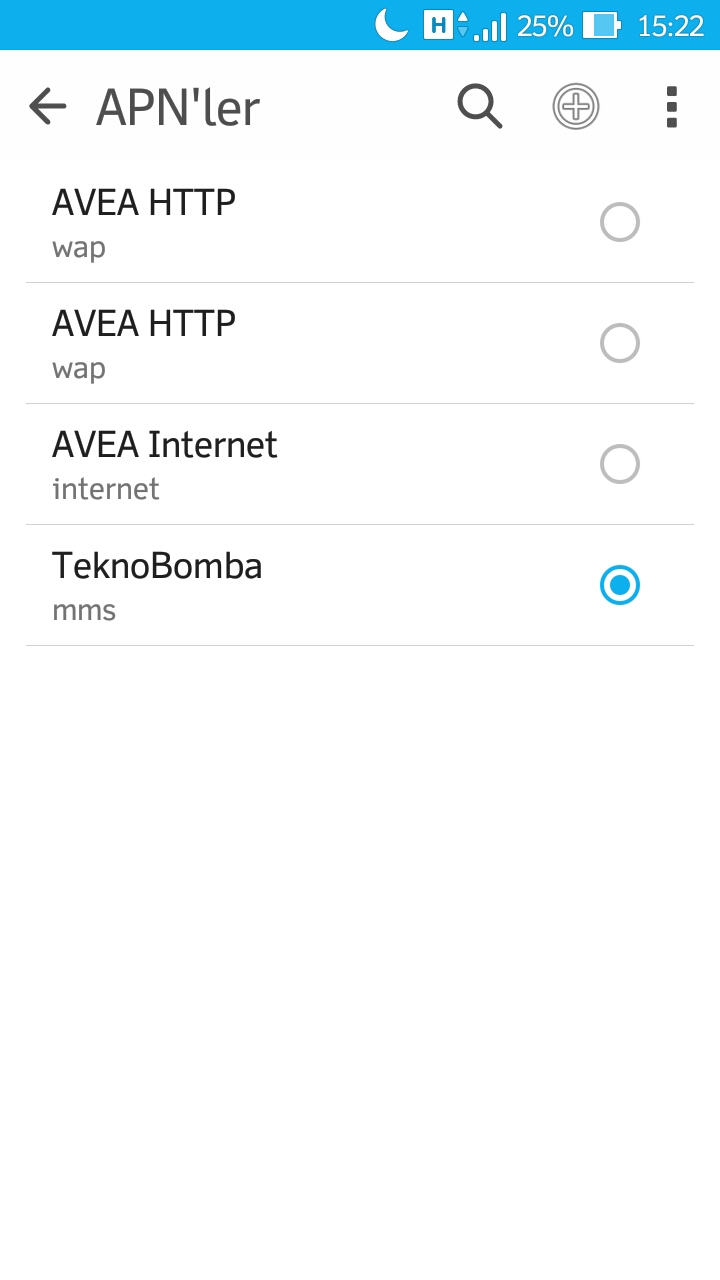Tap the internet subtitle under AVEA Internet

tap(106, 489)
